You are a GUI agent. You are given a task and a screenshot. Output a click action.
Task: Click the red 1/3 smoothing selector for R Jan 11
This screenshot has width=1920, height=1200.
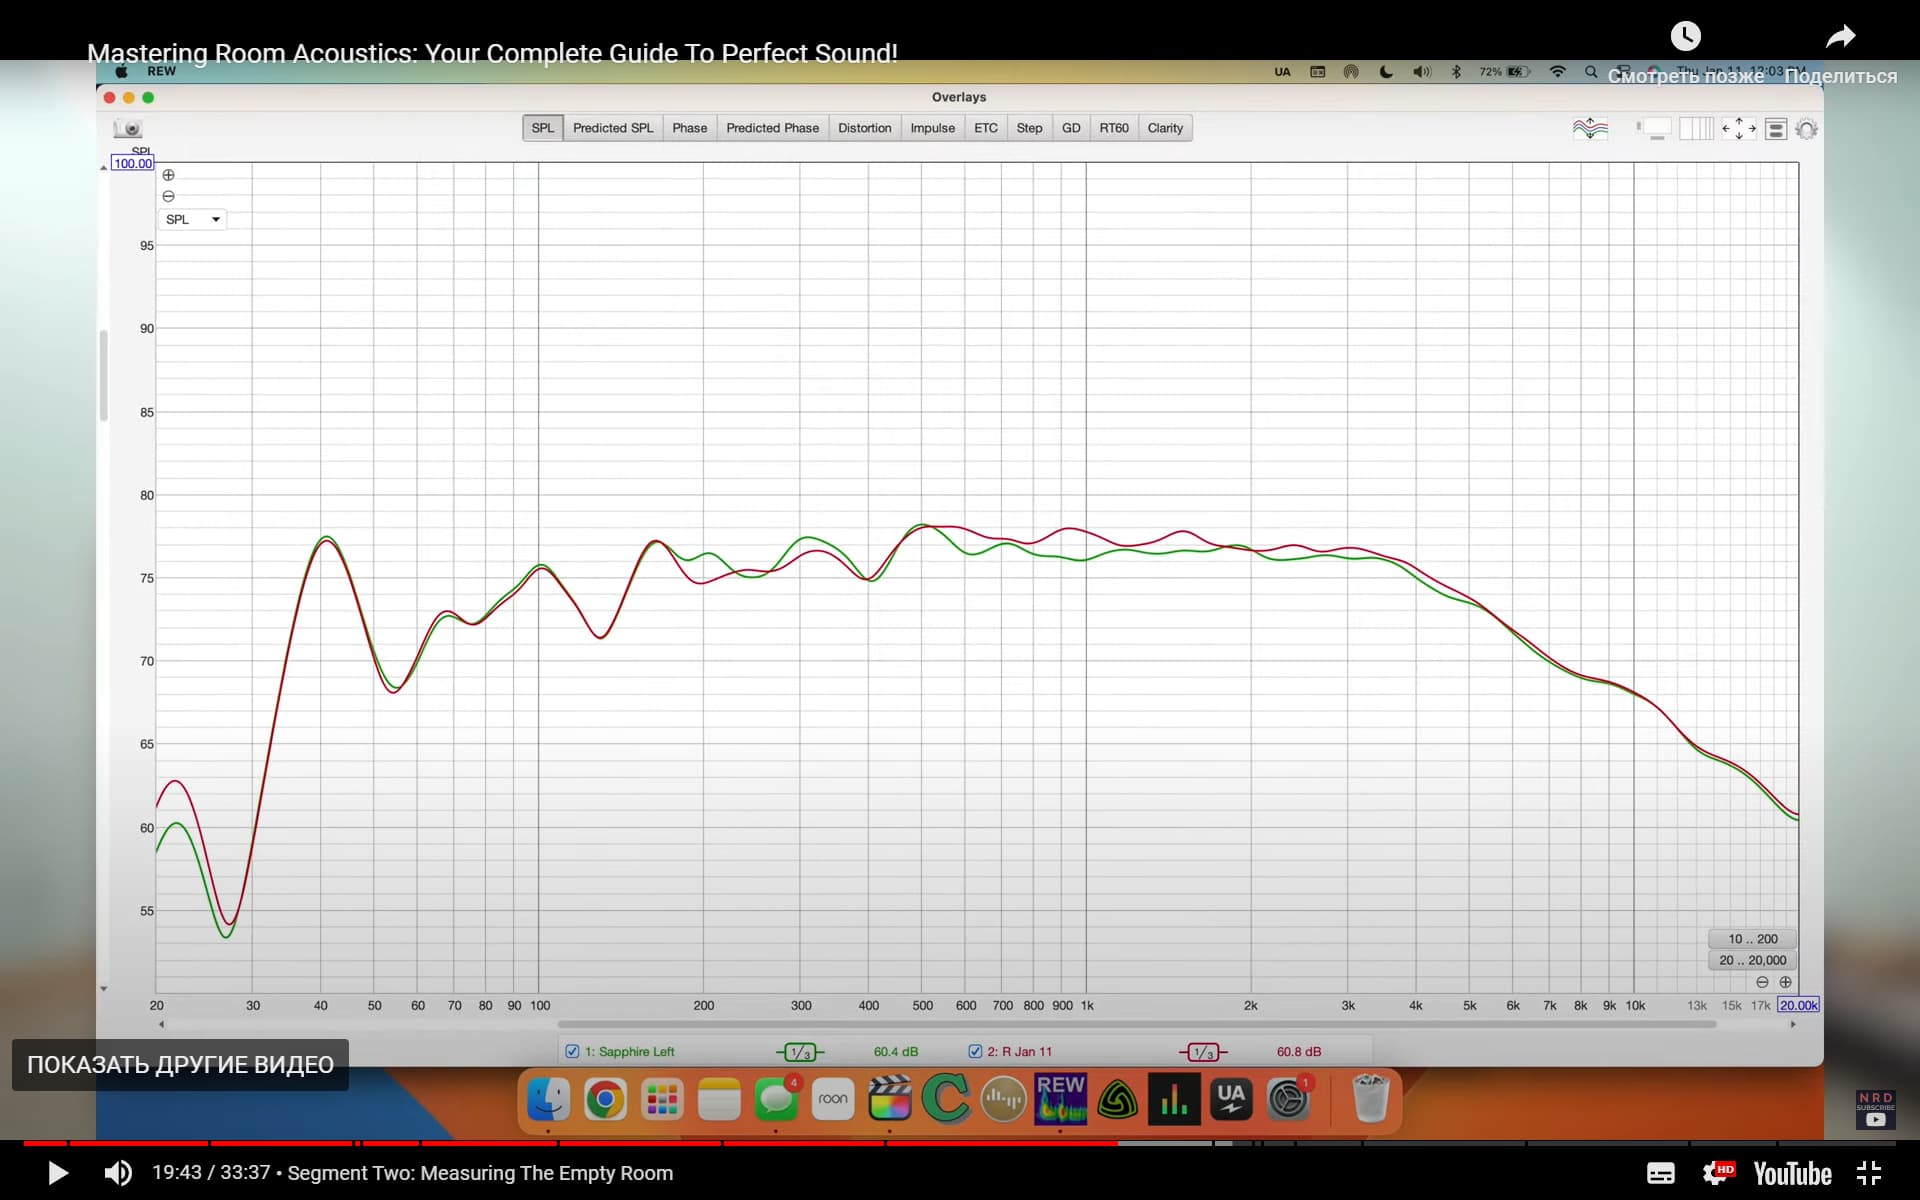1203,1052
